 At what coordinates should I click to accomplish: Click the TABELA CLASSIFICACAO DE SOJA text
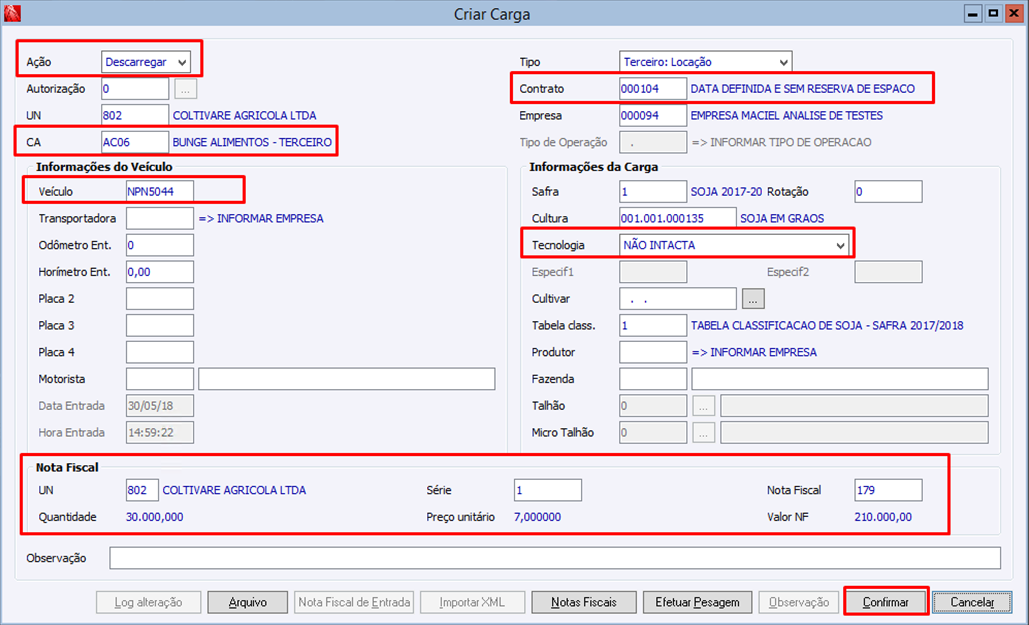(x=827, y=326)
